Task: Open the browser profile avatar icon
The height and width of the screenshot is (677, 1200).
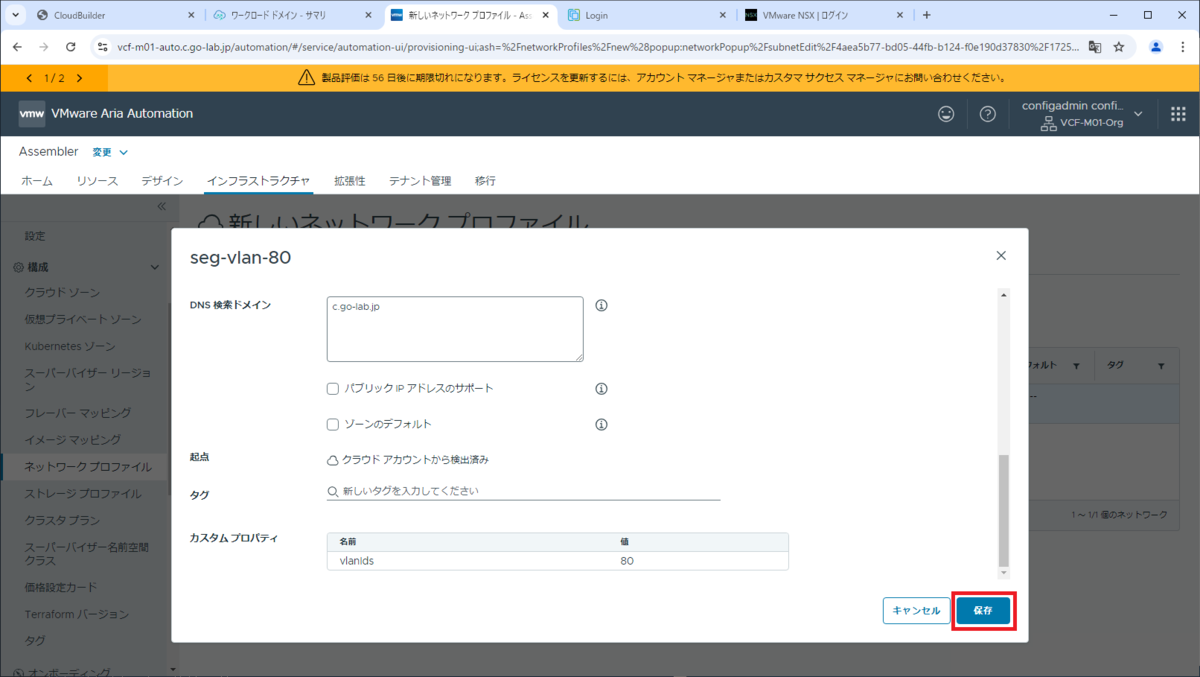Action: click(x=1156, y=46)
